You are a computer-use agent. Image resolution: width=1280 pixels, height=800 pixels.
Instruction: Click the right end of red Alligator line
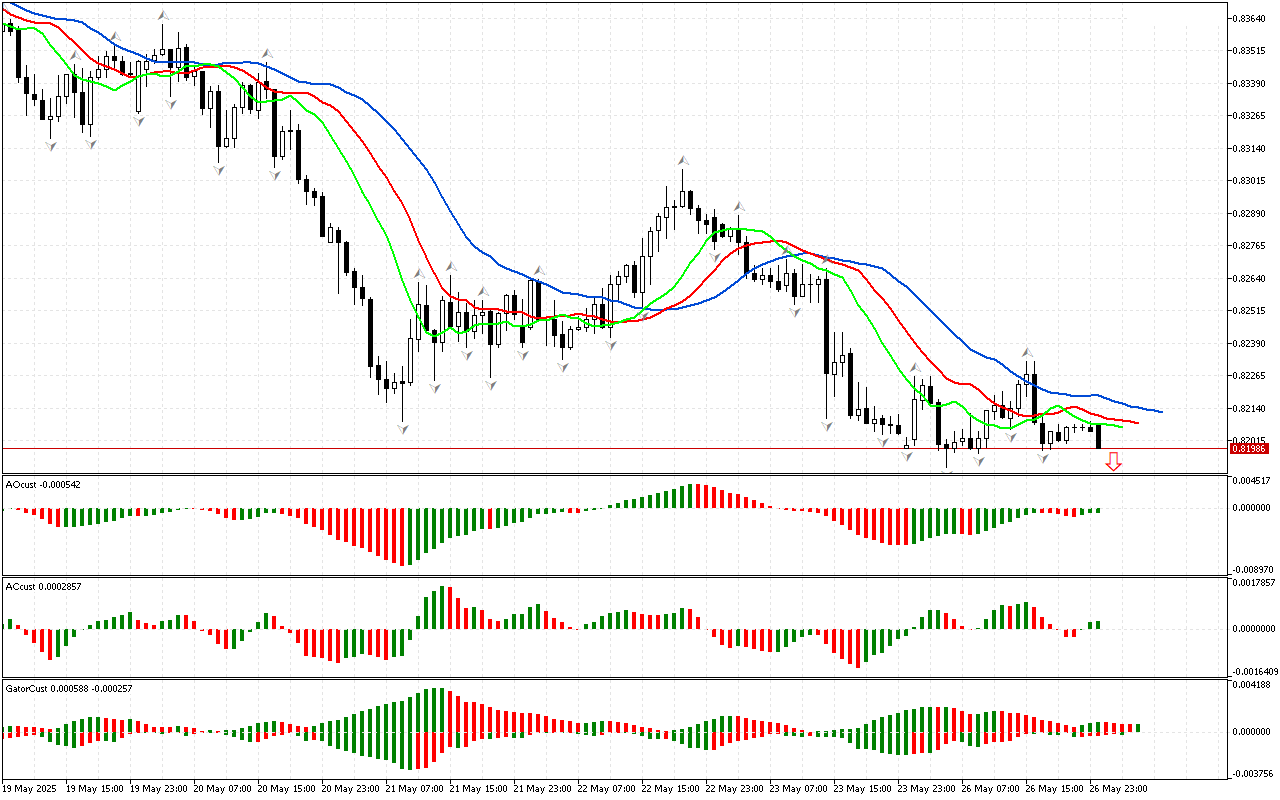pyautogui.click(x=1136, y=422)
